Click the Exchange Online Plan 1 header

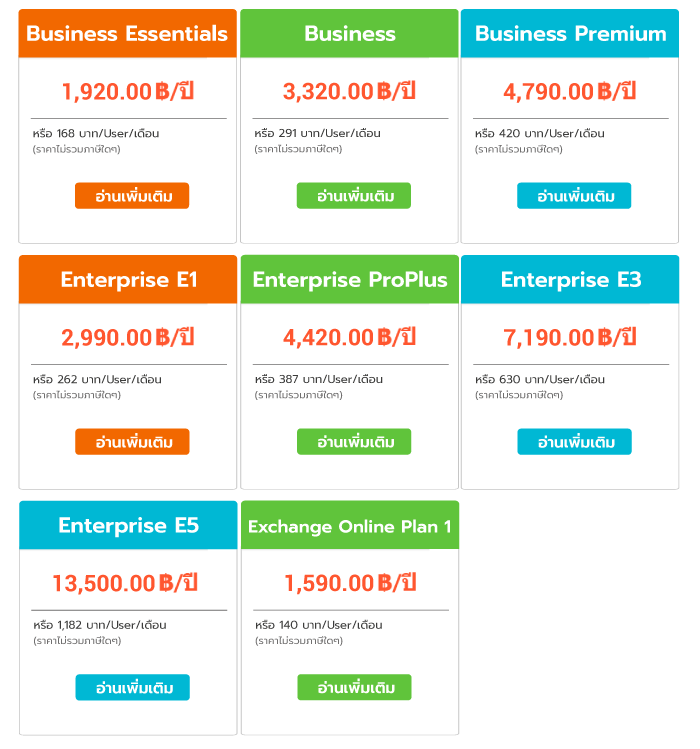pos(349,526)
